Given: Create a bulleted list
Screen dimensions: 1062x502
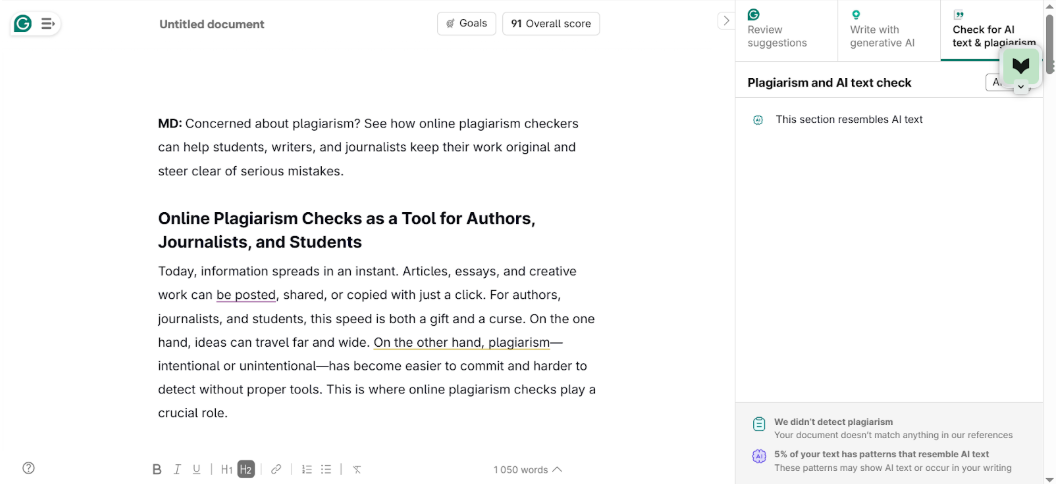Looking at the screenshot, I should click(326, 469).
